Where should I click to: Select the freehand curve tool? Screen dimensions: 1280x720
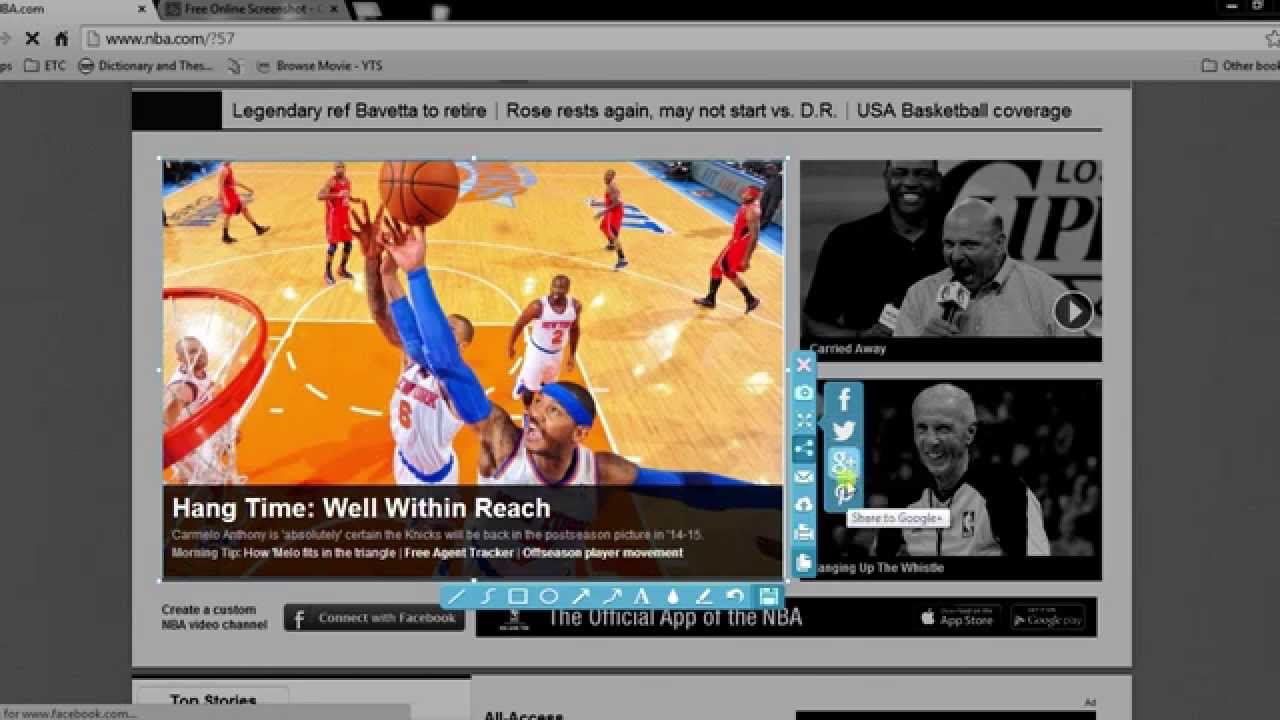pyautogui.click(x=487, y=597)
